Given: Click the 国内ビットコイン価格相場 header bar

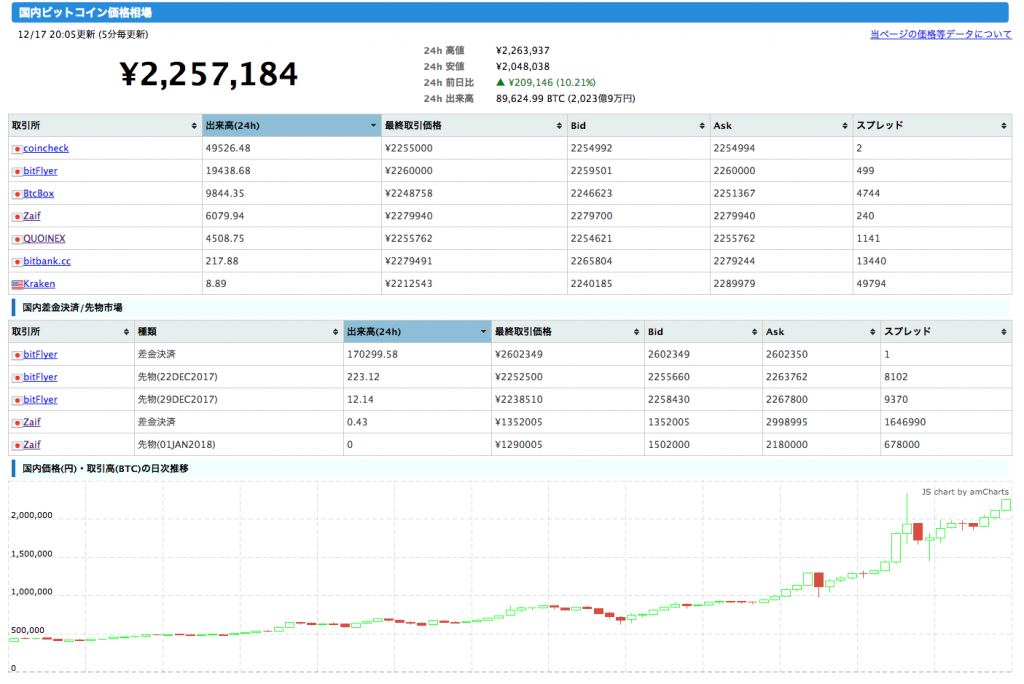Looking at the screenshot, I should coord(510,12).
